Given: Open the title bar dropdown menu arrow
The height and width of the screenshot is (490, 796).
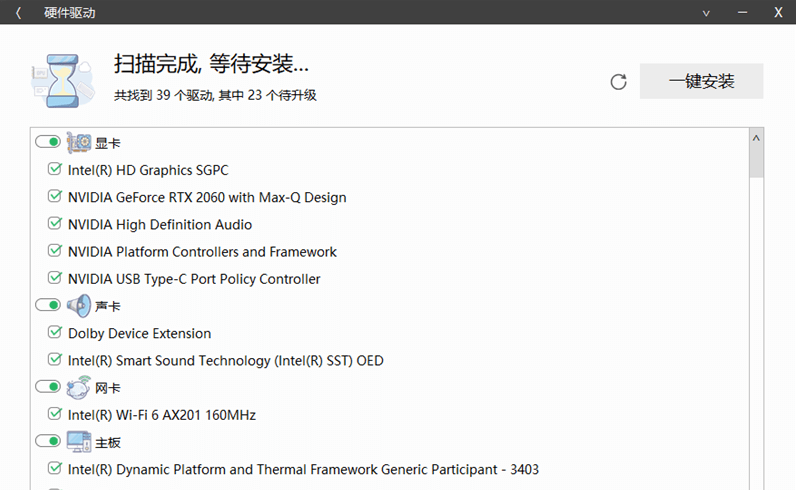Looking at the screenshot, I should click(x=706, y=13).
